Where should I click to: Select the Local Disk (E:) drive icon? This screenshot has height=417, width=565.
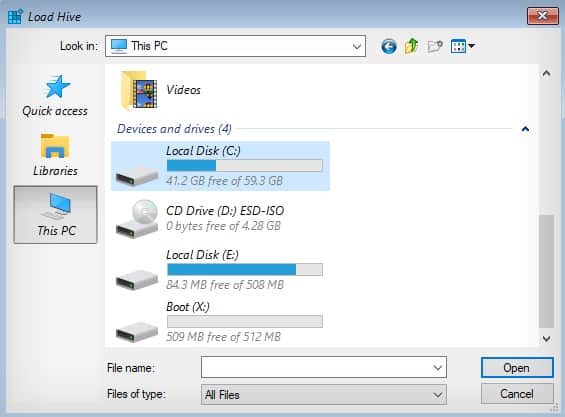pos(137,279)
